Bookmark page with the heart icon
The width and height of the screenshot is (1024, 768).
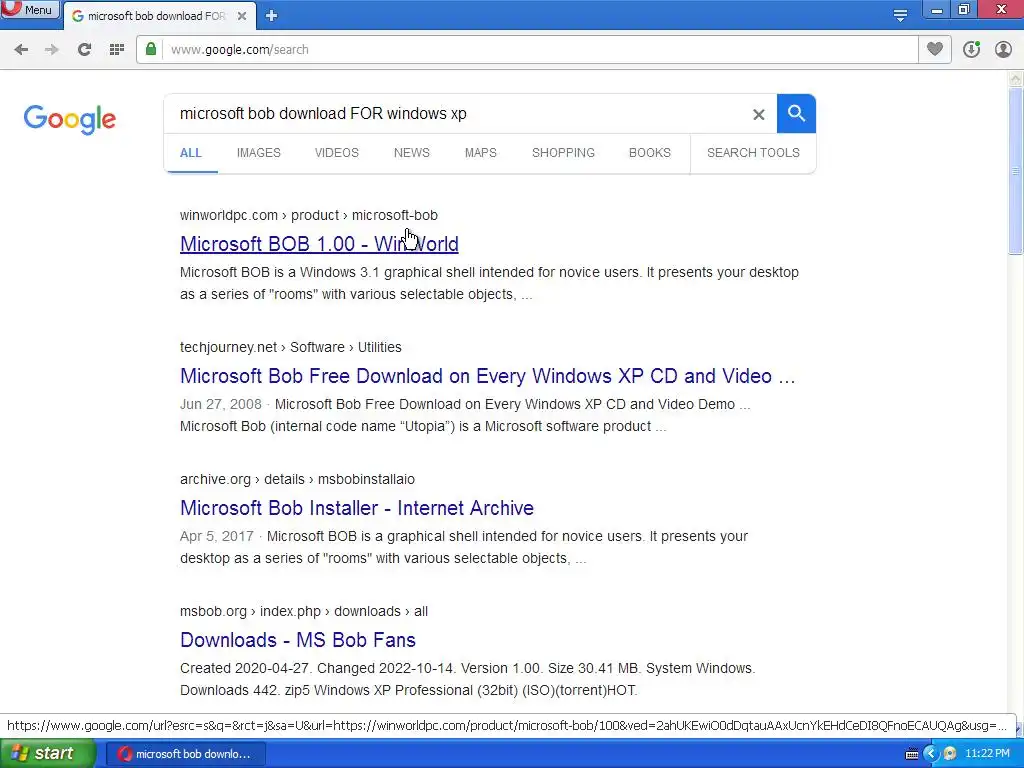935,49
